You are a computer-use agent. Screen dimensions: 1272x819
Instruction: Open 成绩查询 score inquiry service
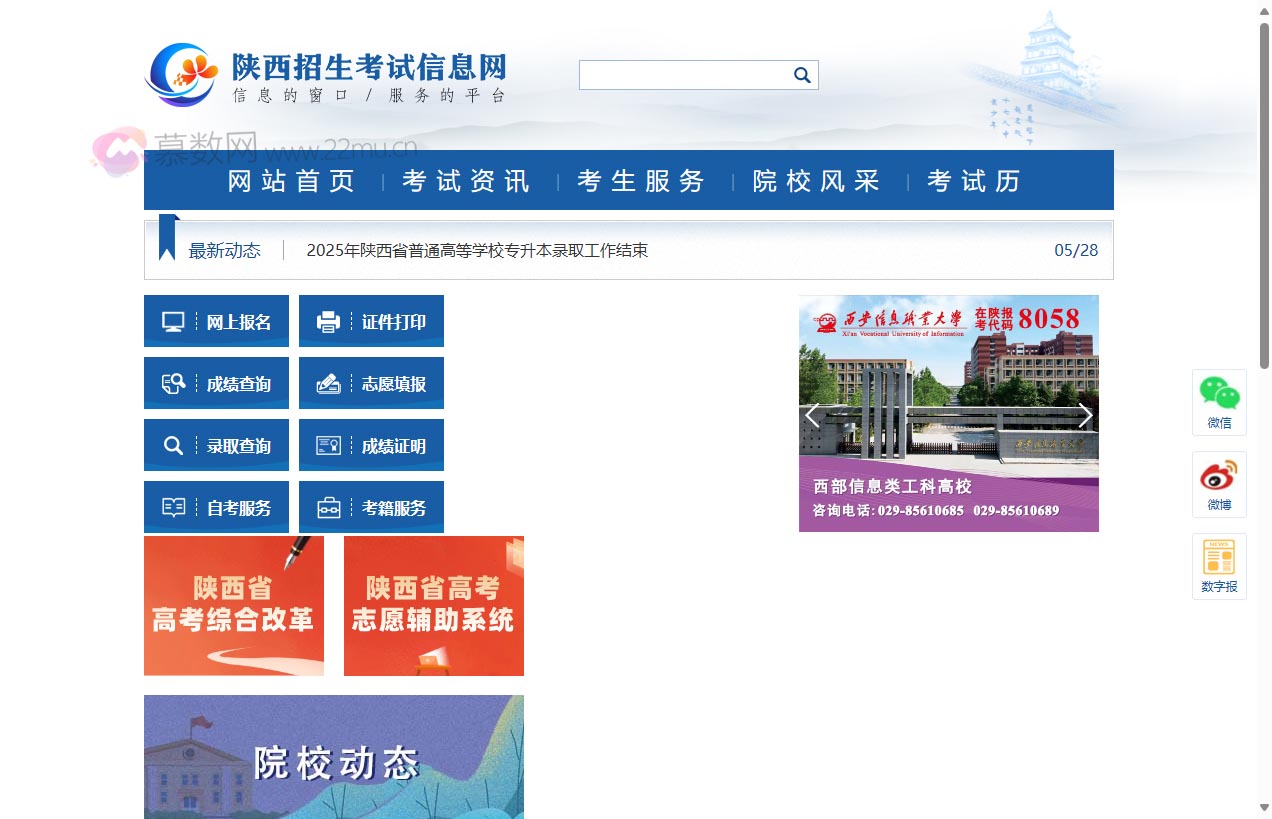point(216,383)
